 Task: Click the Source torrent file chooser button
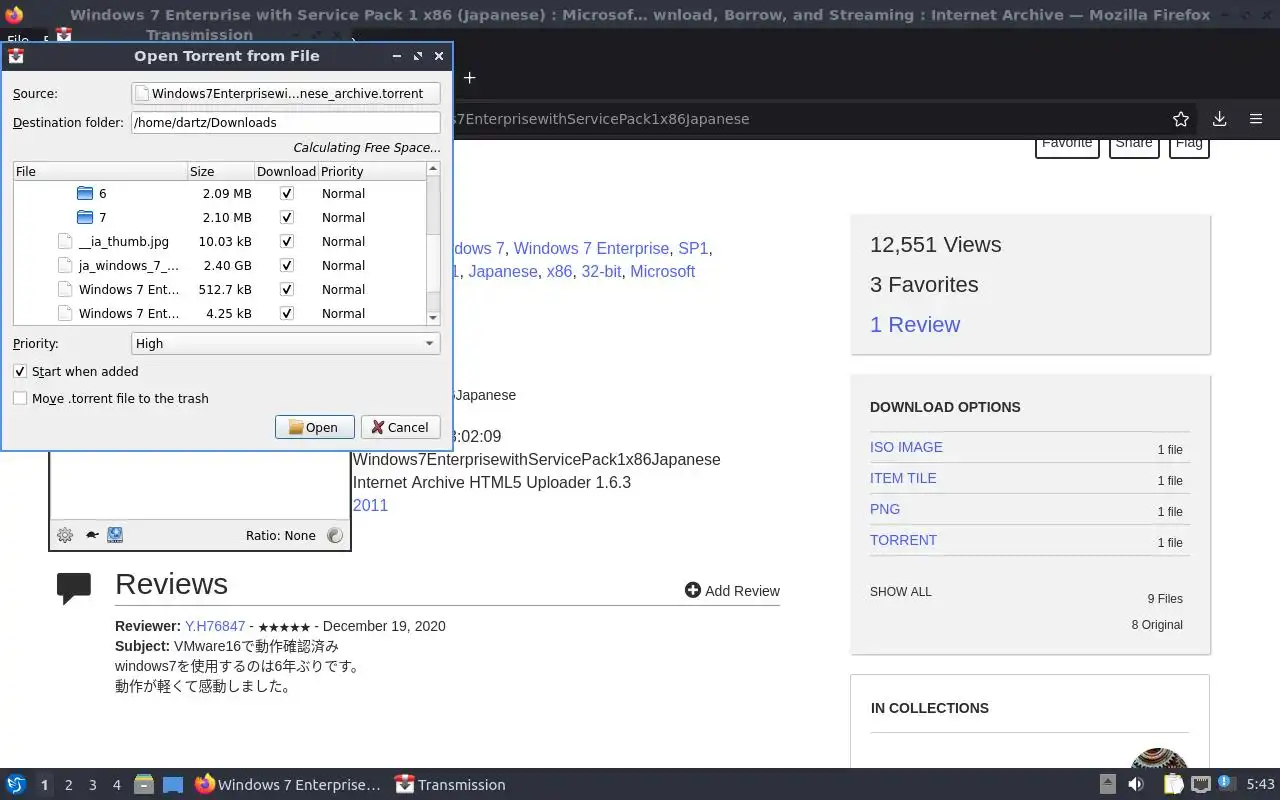[x=286, y=93]
